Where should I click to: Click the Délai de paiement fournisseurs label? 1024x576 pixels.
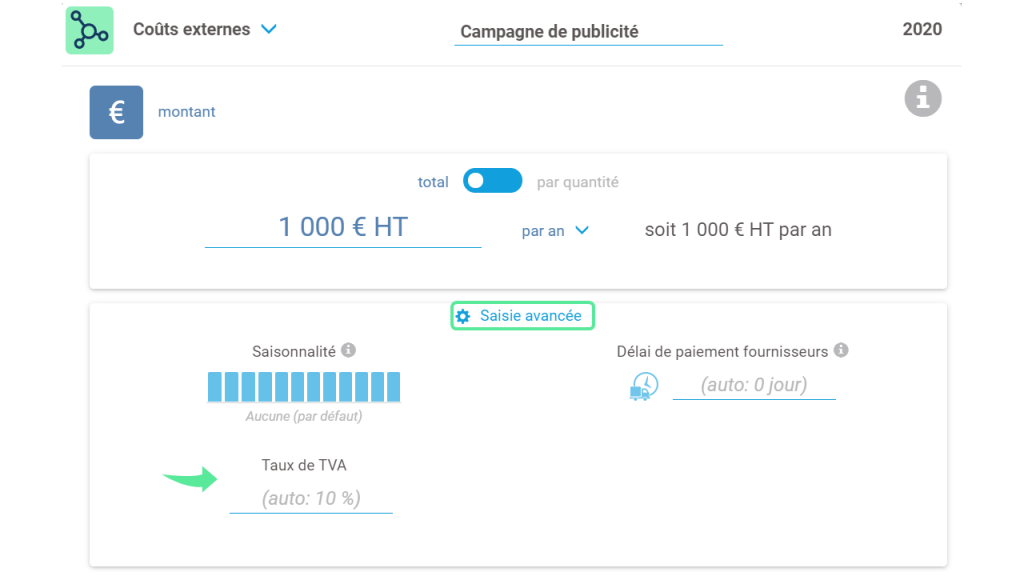tap(722, 352)
